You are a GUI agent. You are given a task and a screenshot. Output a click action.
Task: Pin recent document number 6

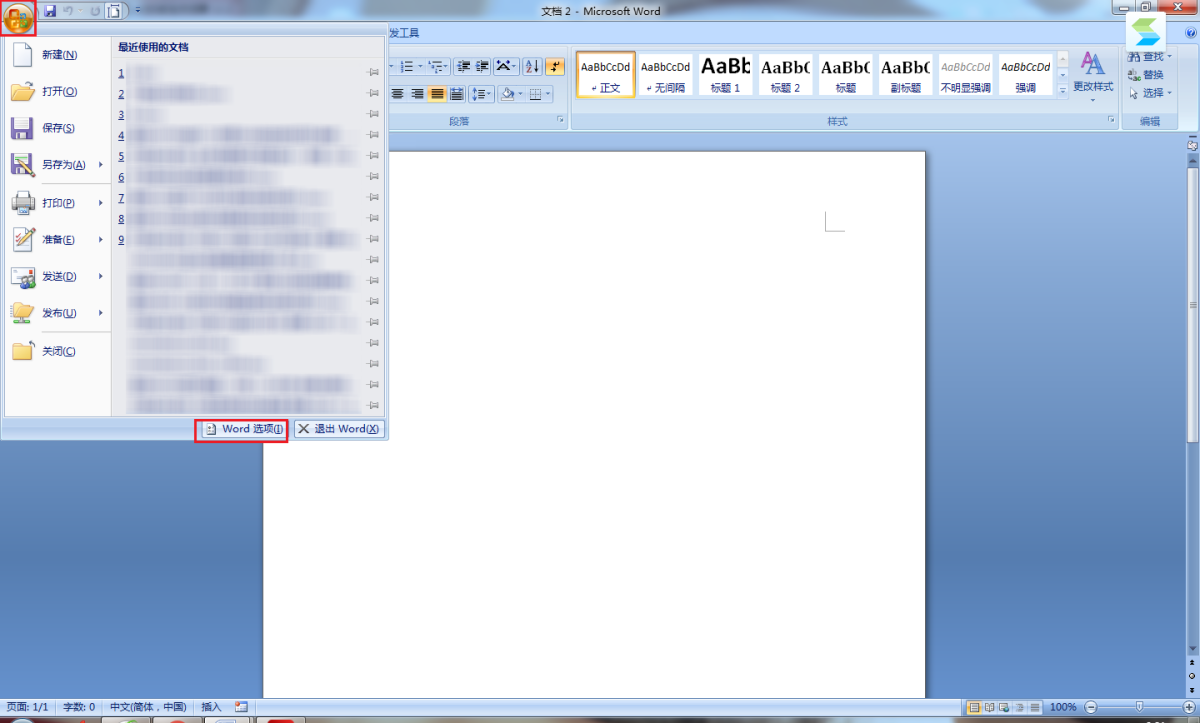pos(373,177)
